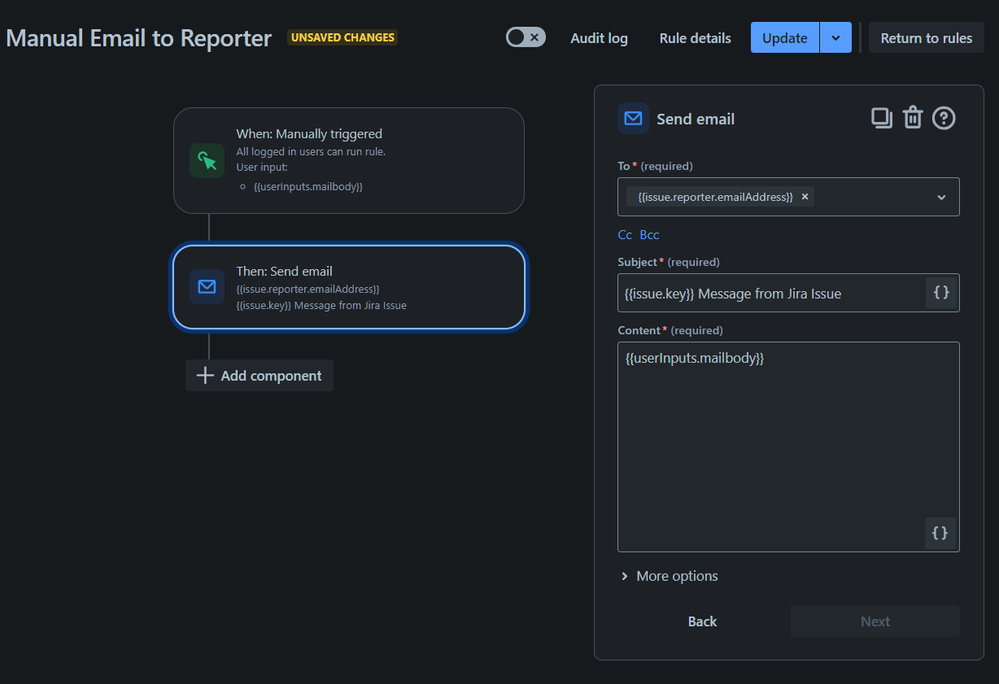Click the trigger icon on the Manually triggered card
This screenshot has height=684, width=999.
tap(206, 160)
